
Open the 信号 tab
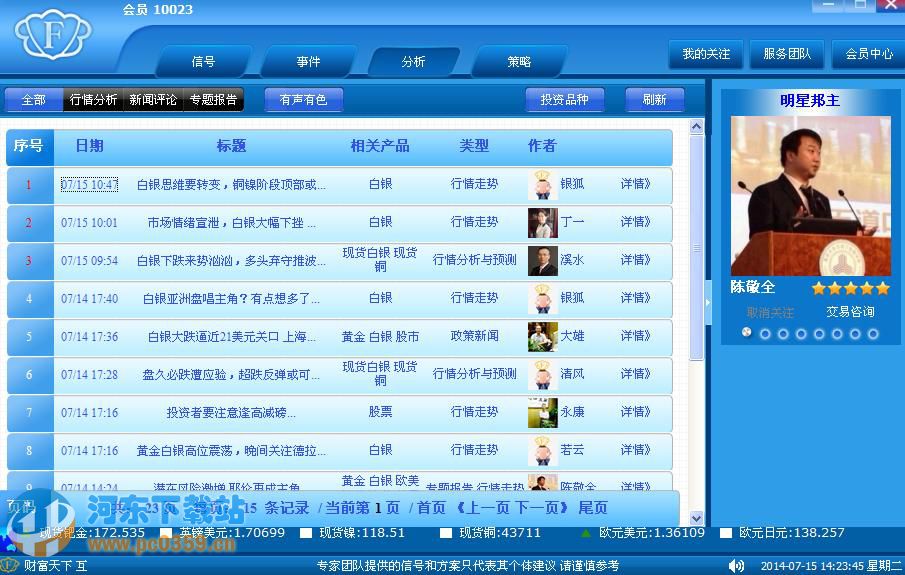(203, 61)
